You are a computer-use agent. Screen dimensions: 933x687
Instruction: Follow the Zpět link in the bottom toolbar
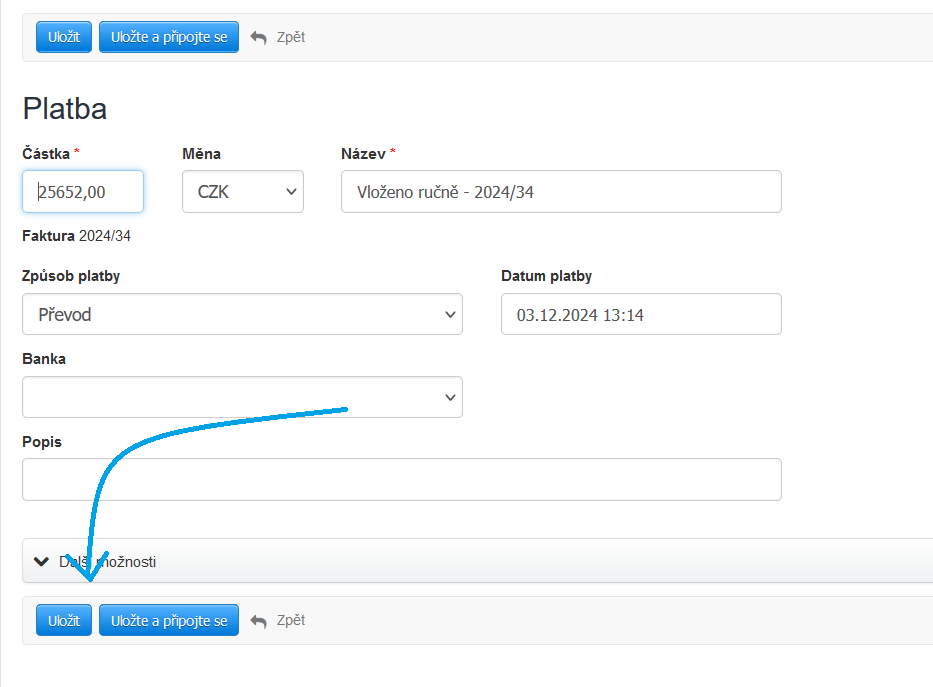pyautogui.click(x=290, y=620)
